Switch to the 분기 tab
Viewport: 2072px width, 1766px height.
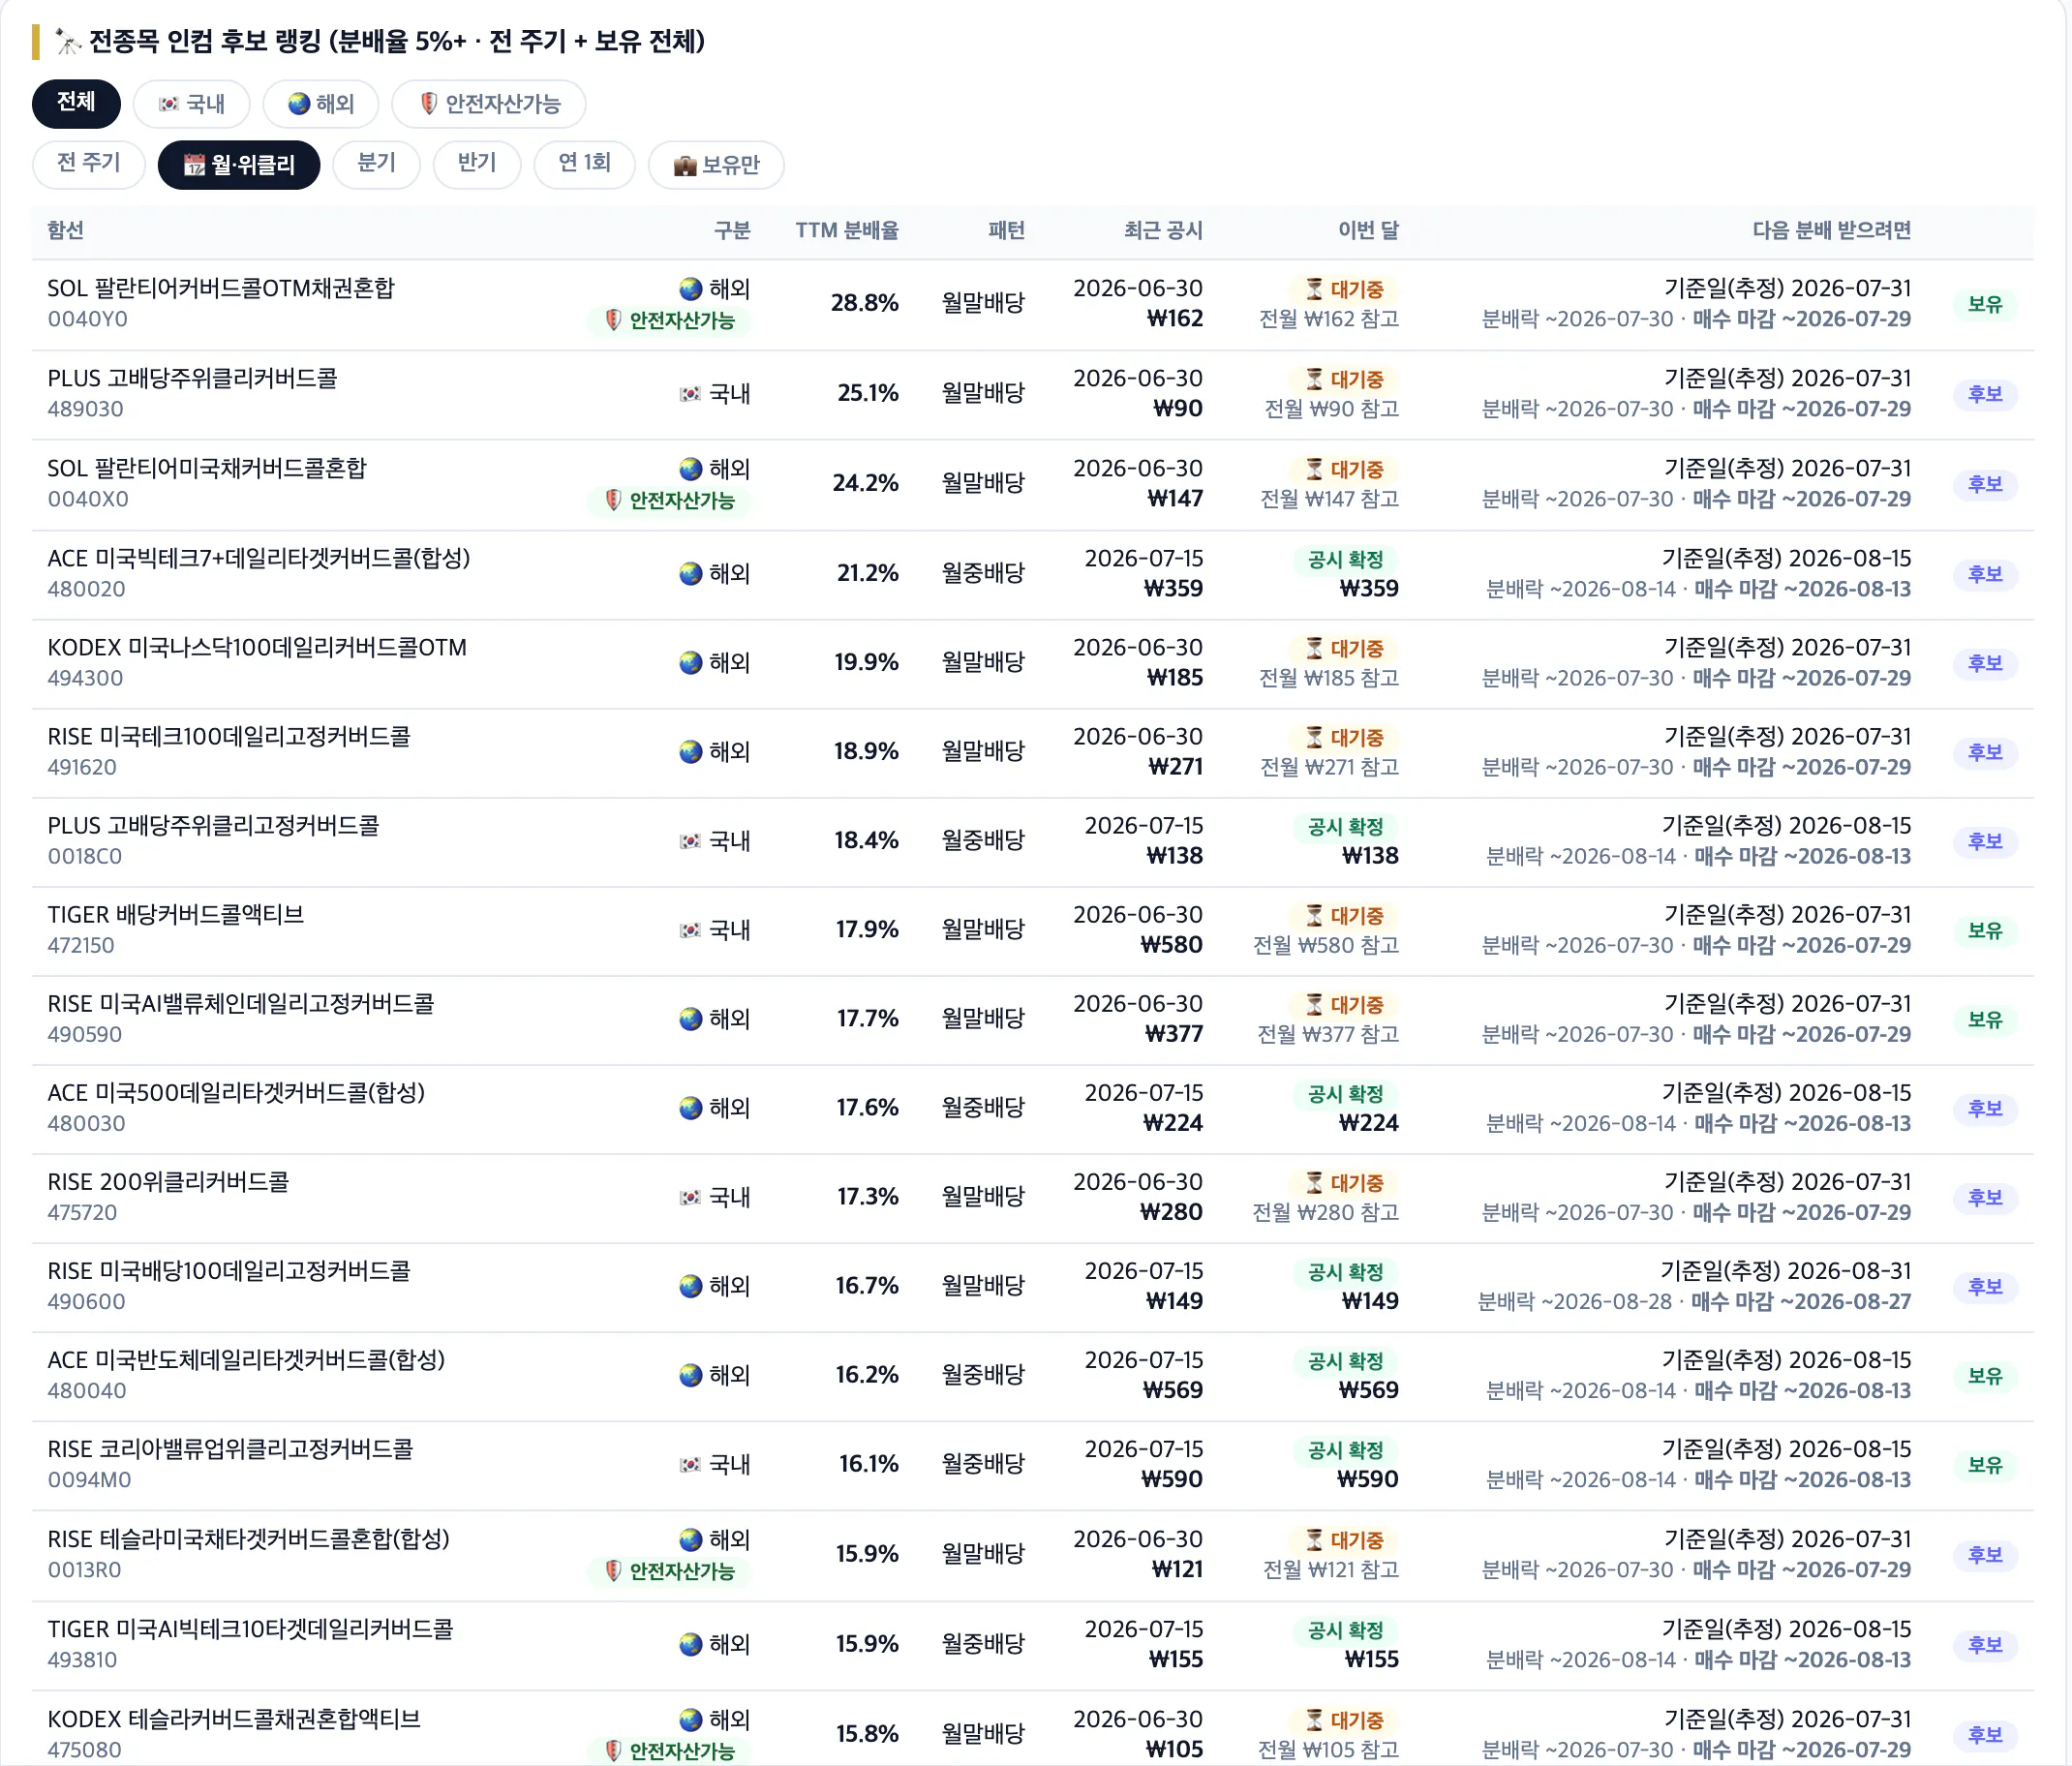tap(376, 164)
